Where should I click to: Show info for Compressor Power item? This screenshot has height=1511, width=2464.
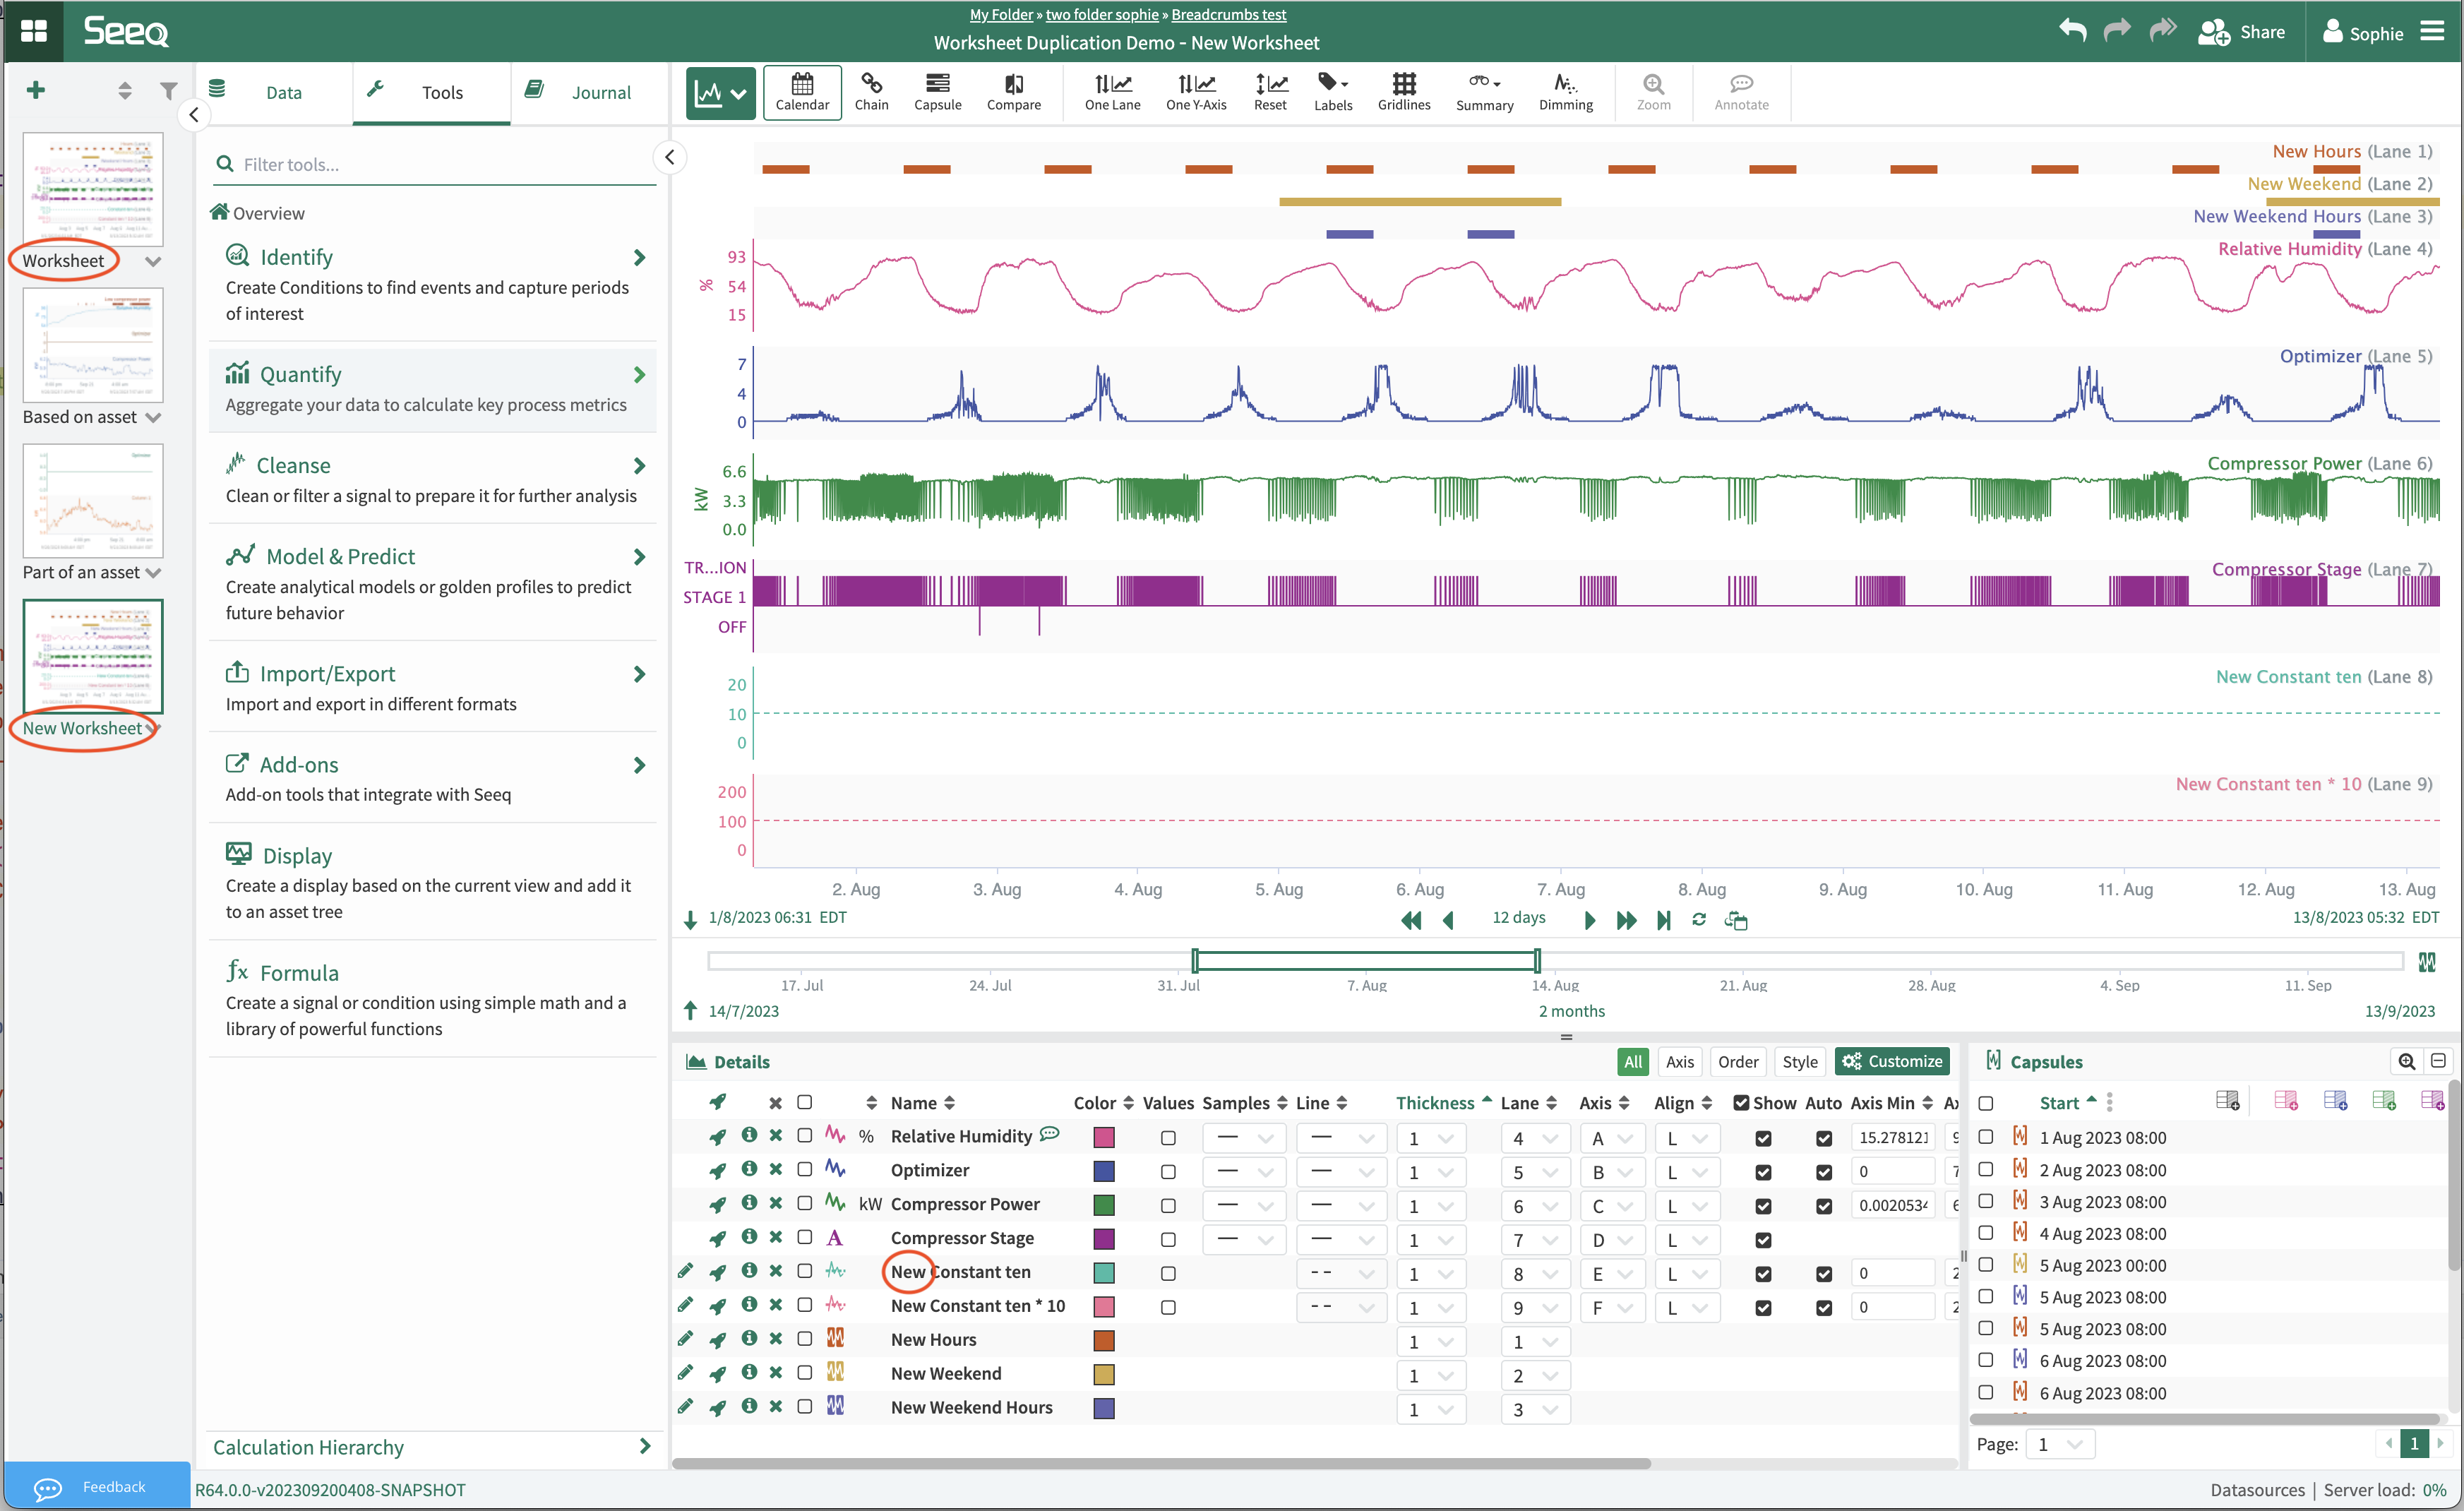(748, 1203)
